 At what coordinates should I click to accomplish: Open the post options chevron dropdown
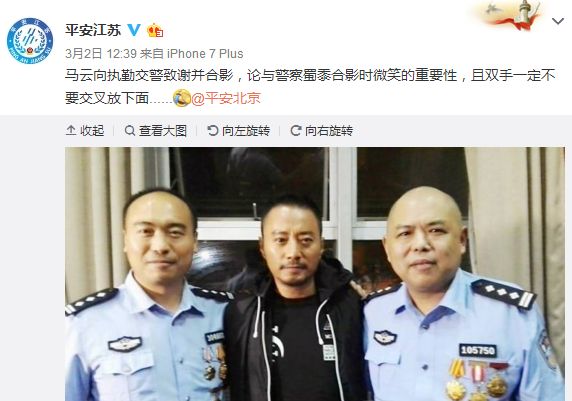point(558,22)
